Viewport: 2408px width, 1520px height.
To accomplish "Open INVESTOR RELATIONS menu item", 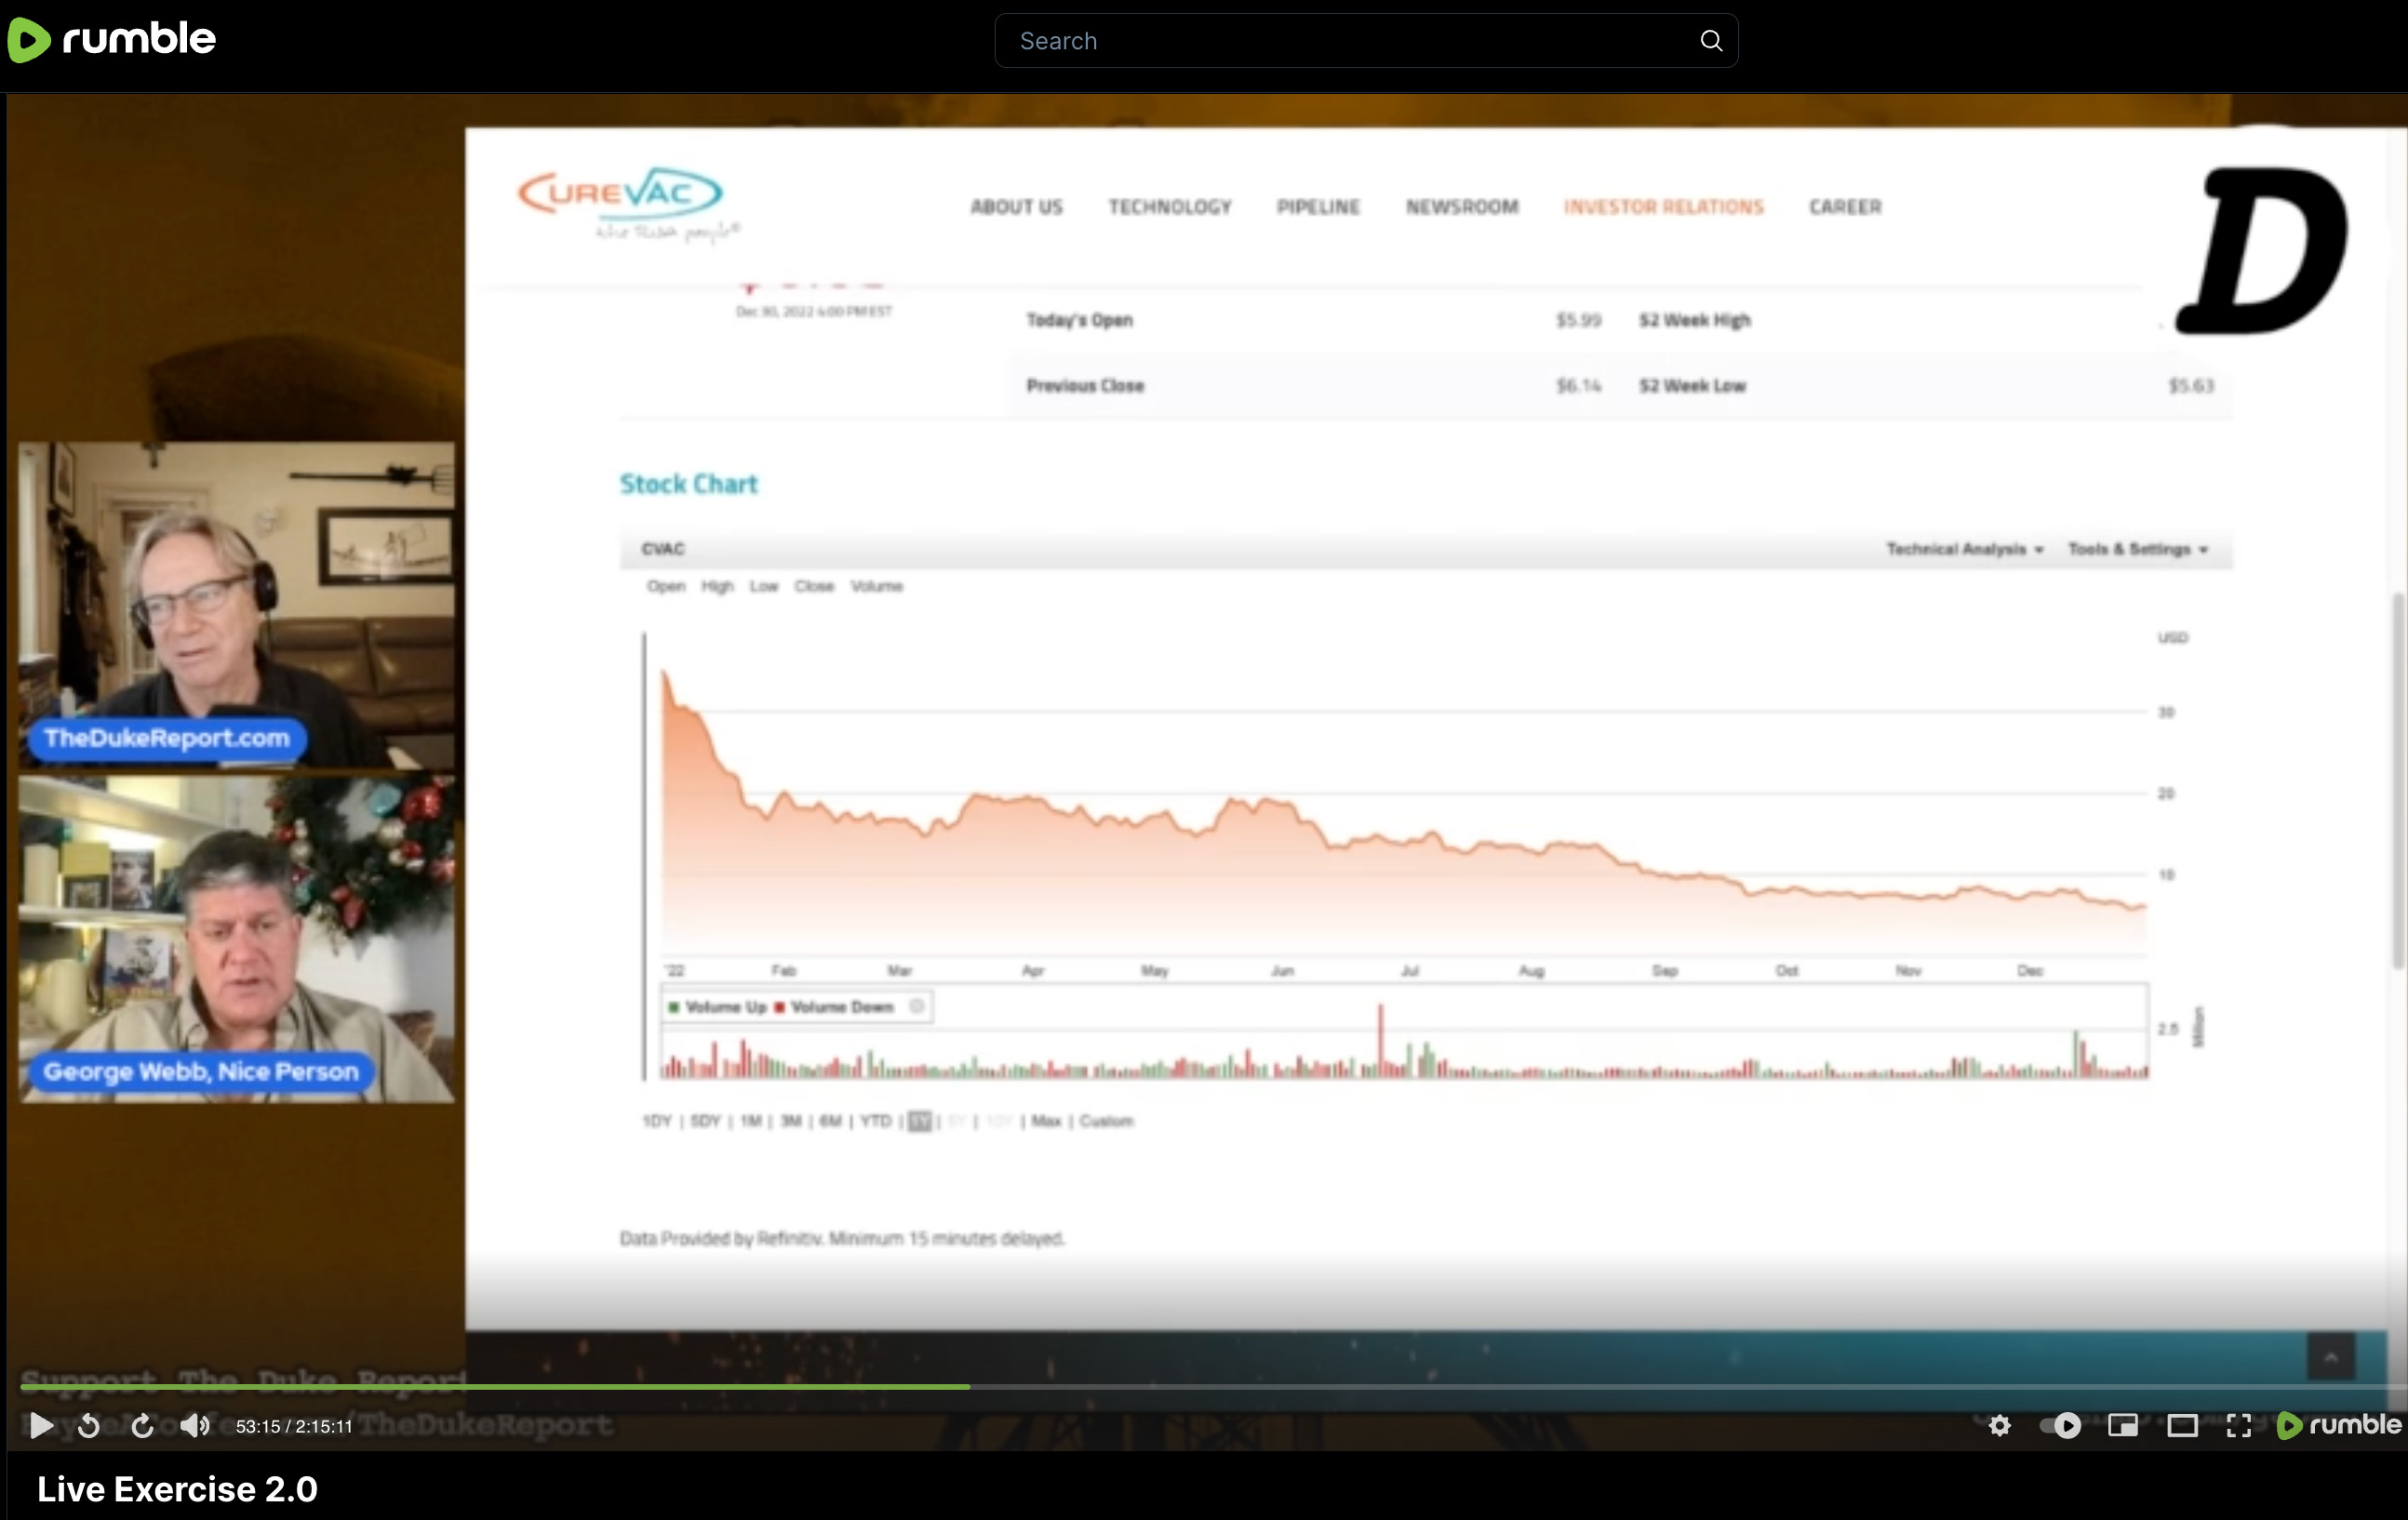I will (x=1663, y=207).
